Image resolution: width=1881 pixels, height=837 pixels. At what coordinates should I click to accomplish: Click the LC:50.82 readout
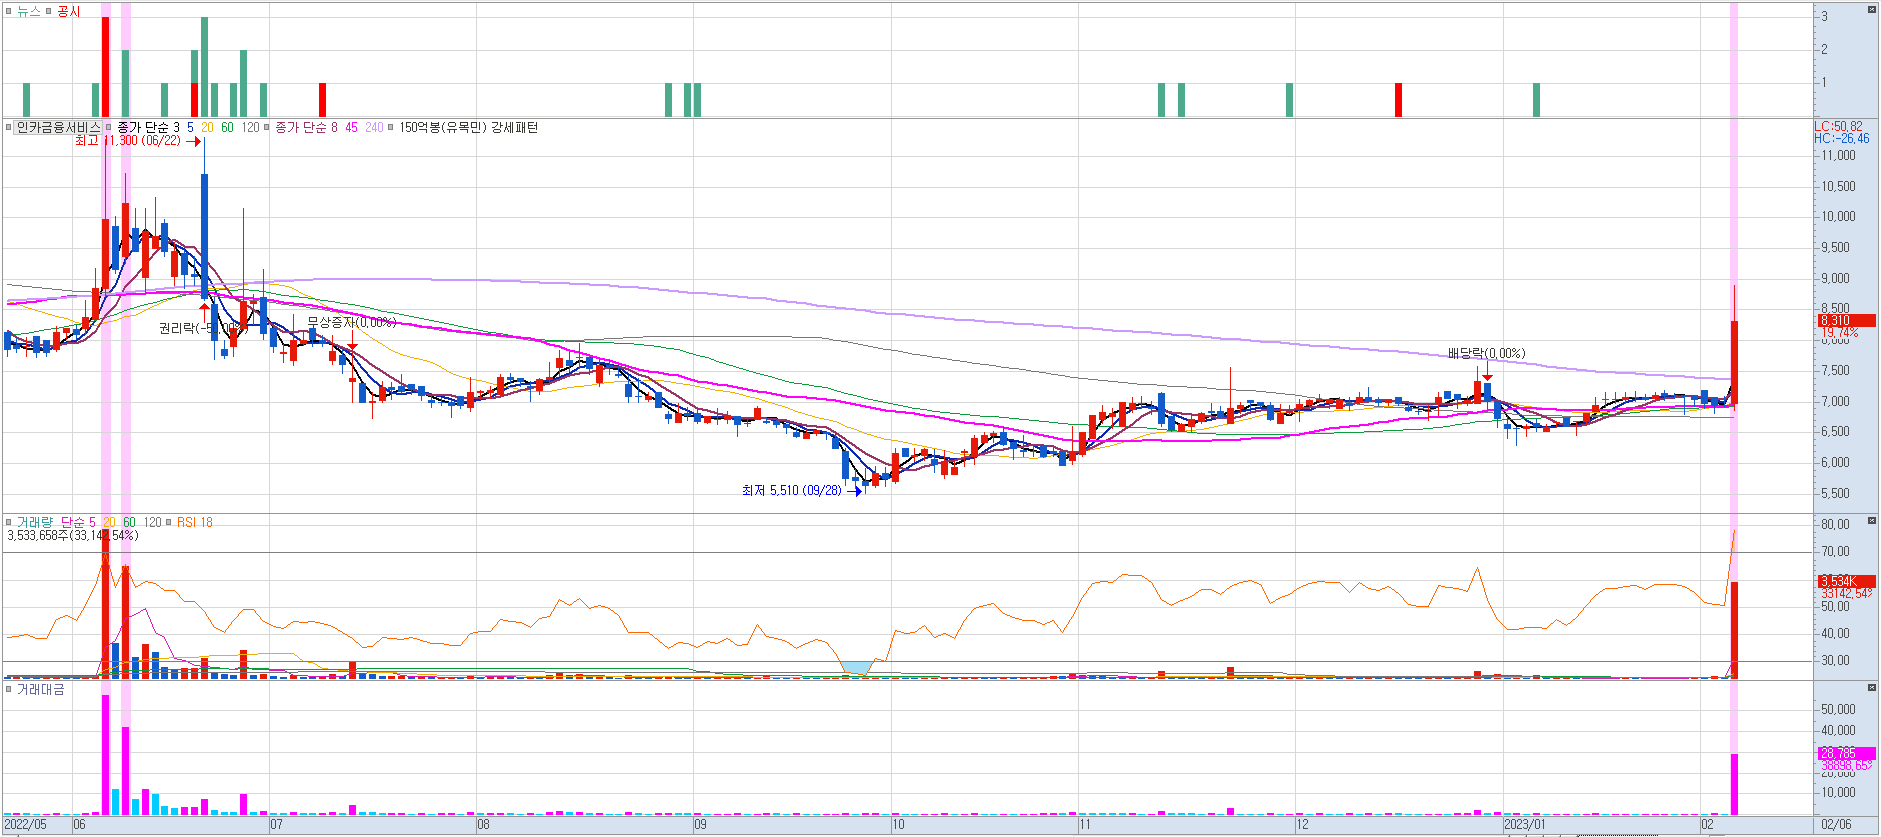1840,127
